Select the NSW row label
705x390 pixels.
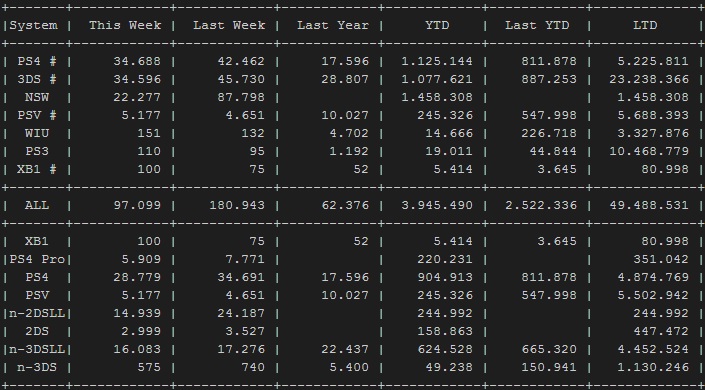coord(37,97)
